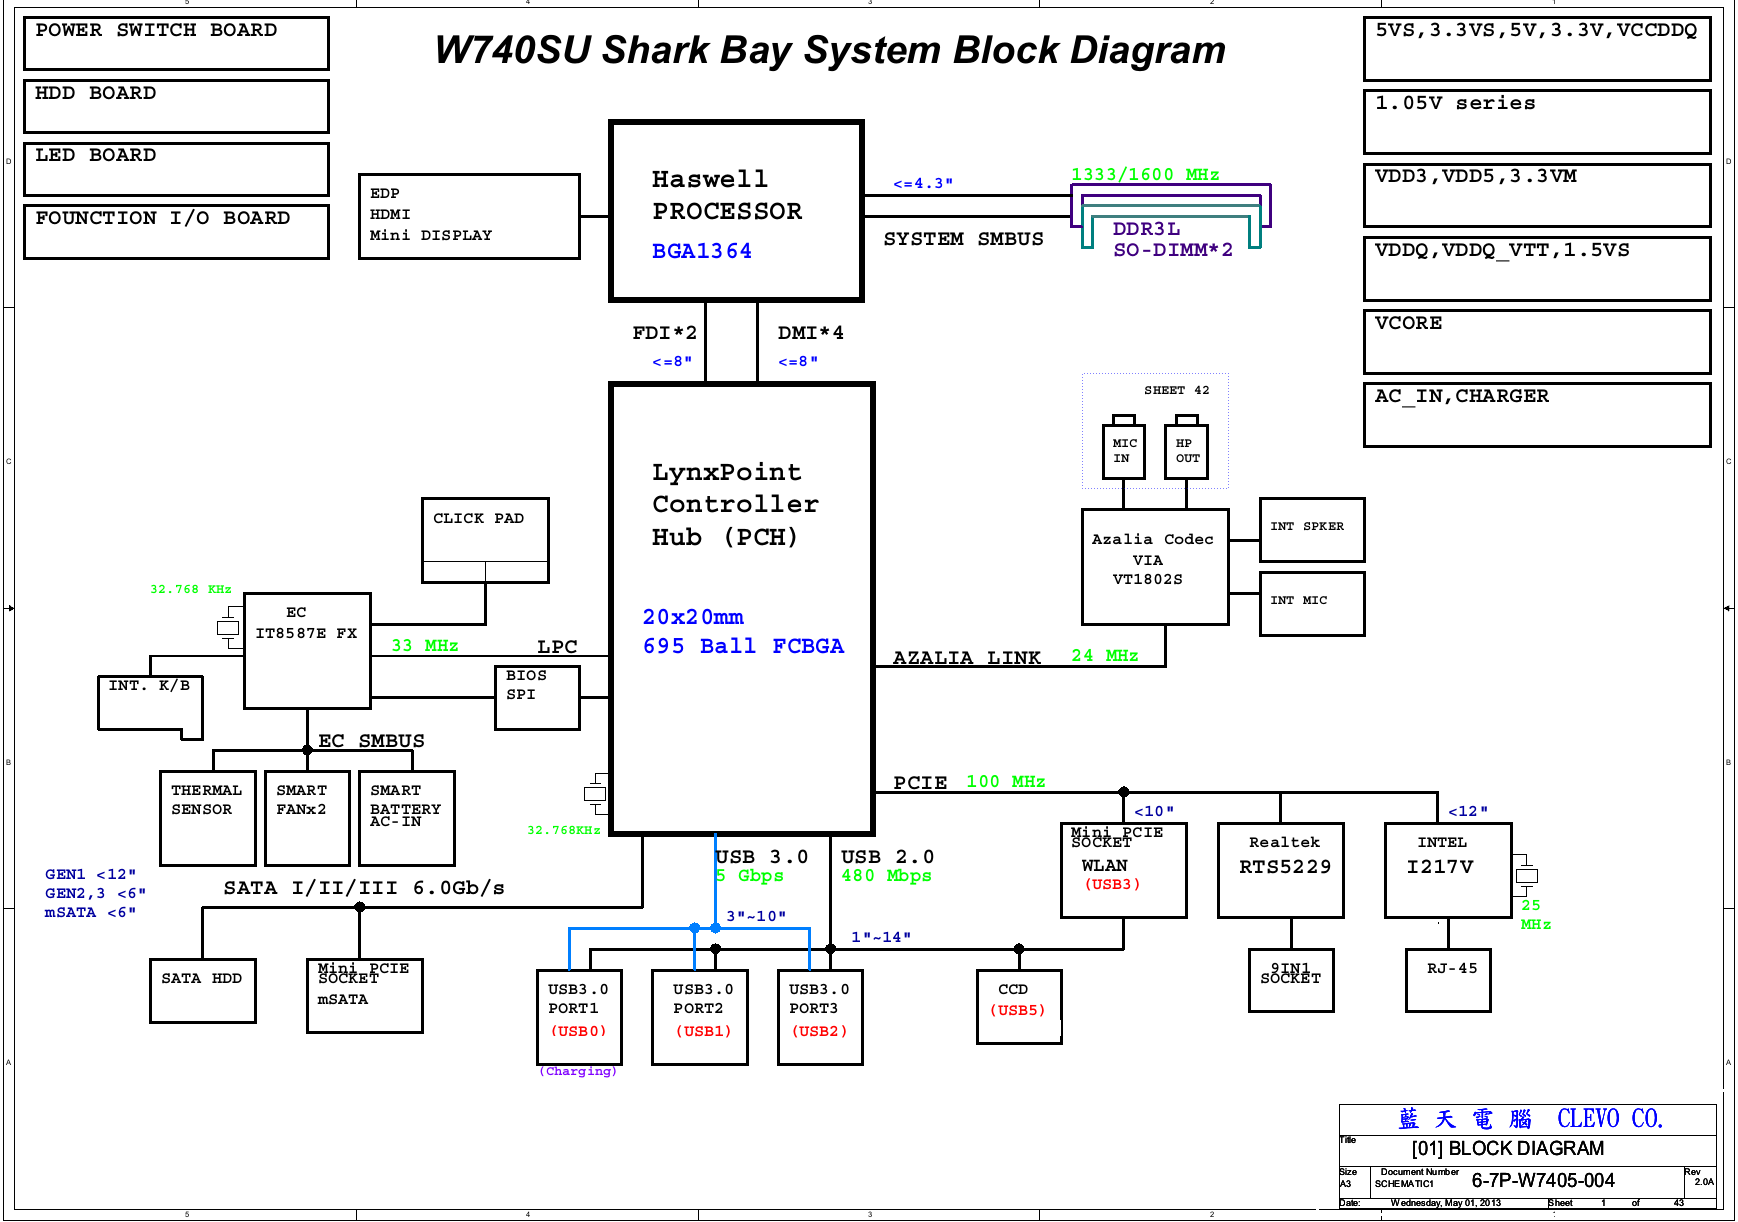Click the INT. K/B keyboard symbol

pos(150,705)
